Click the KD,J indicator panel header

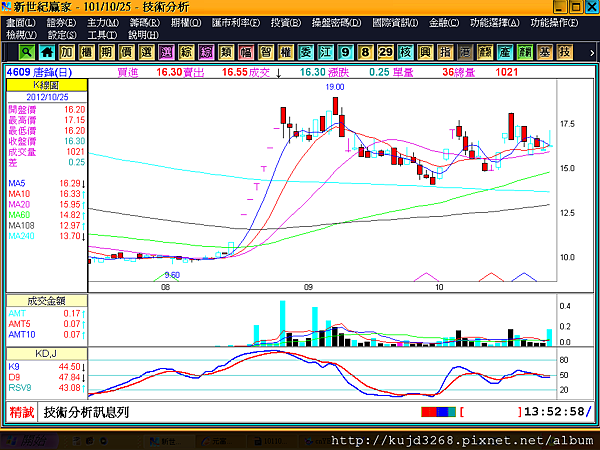pyautogui.click(x=47, y=354)
